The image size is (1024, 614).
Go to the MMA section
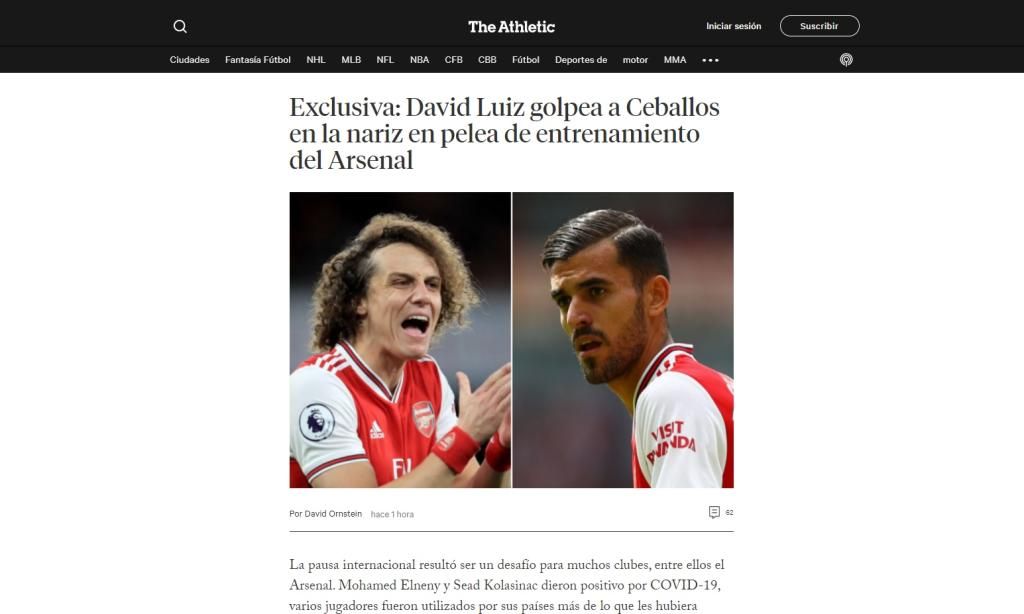click(675, 59)
